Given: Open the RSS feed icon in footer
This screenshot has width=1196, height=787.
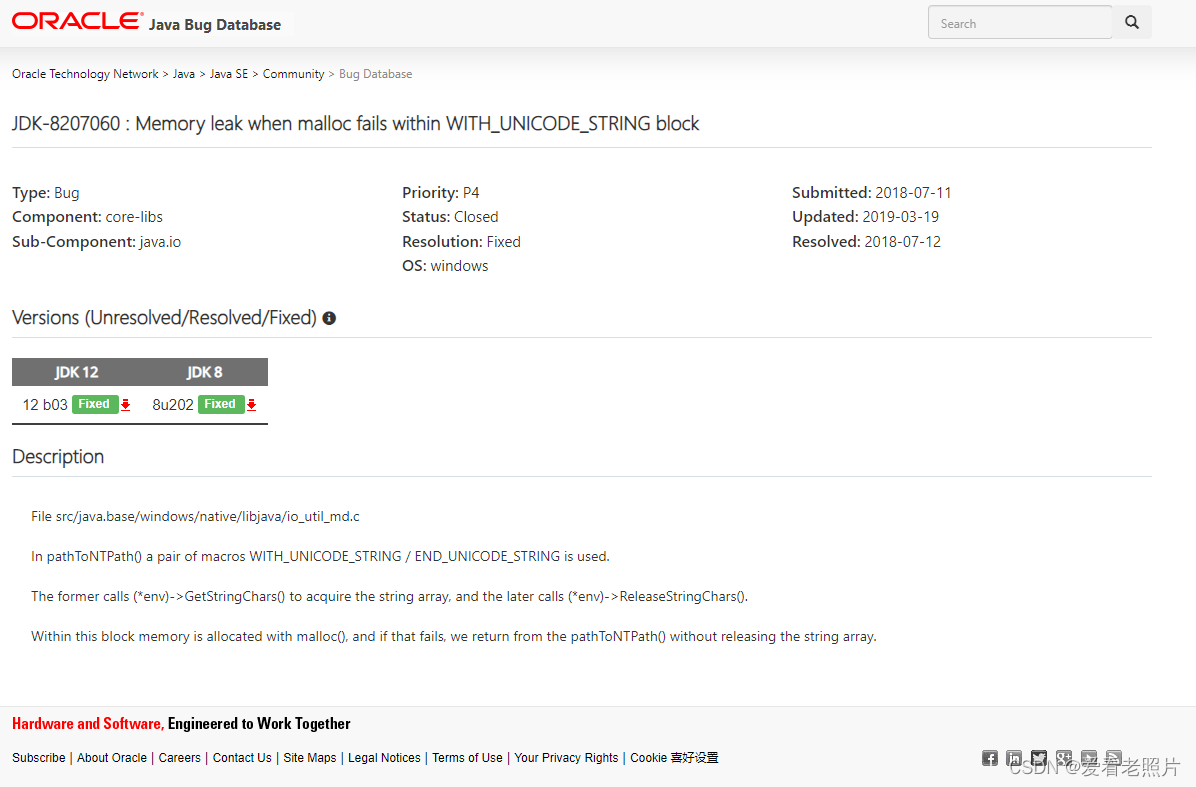Looking at the screenshot, I should [1114, 758].
